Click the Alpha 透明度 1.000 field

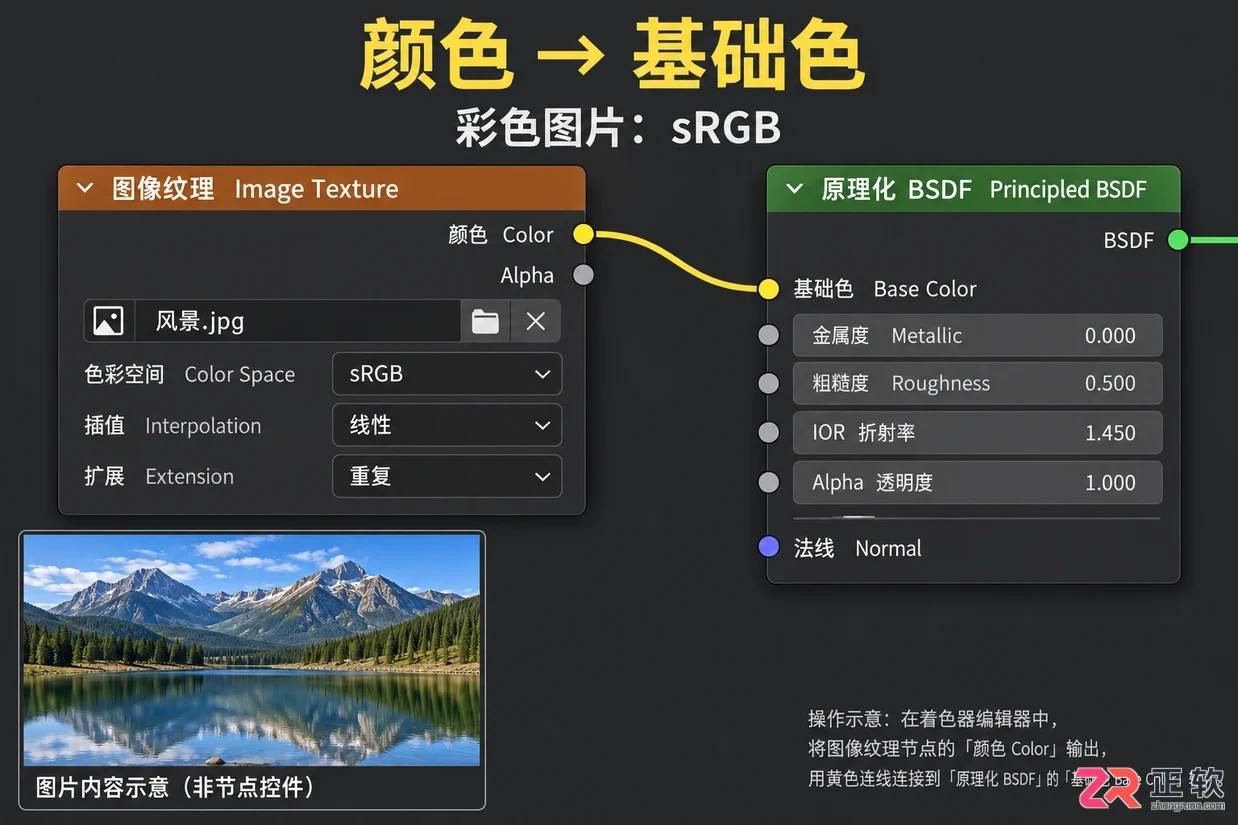point(978,482)
